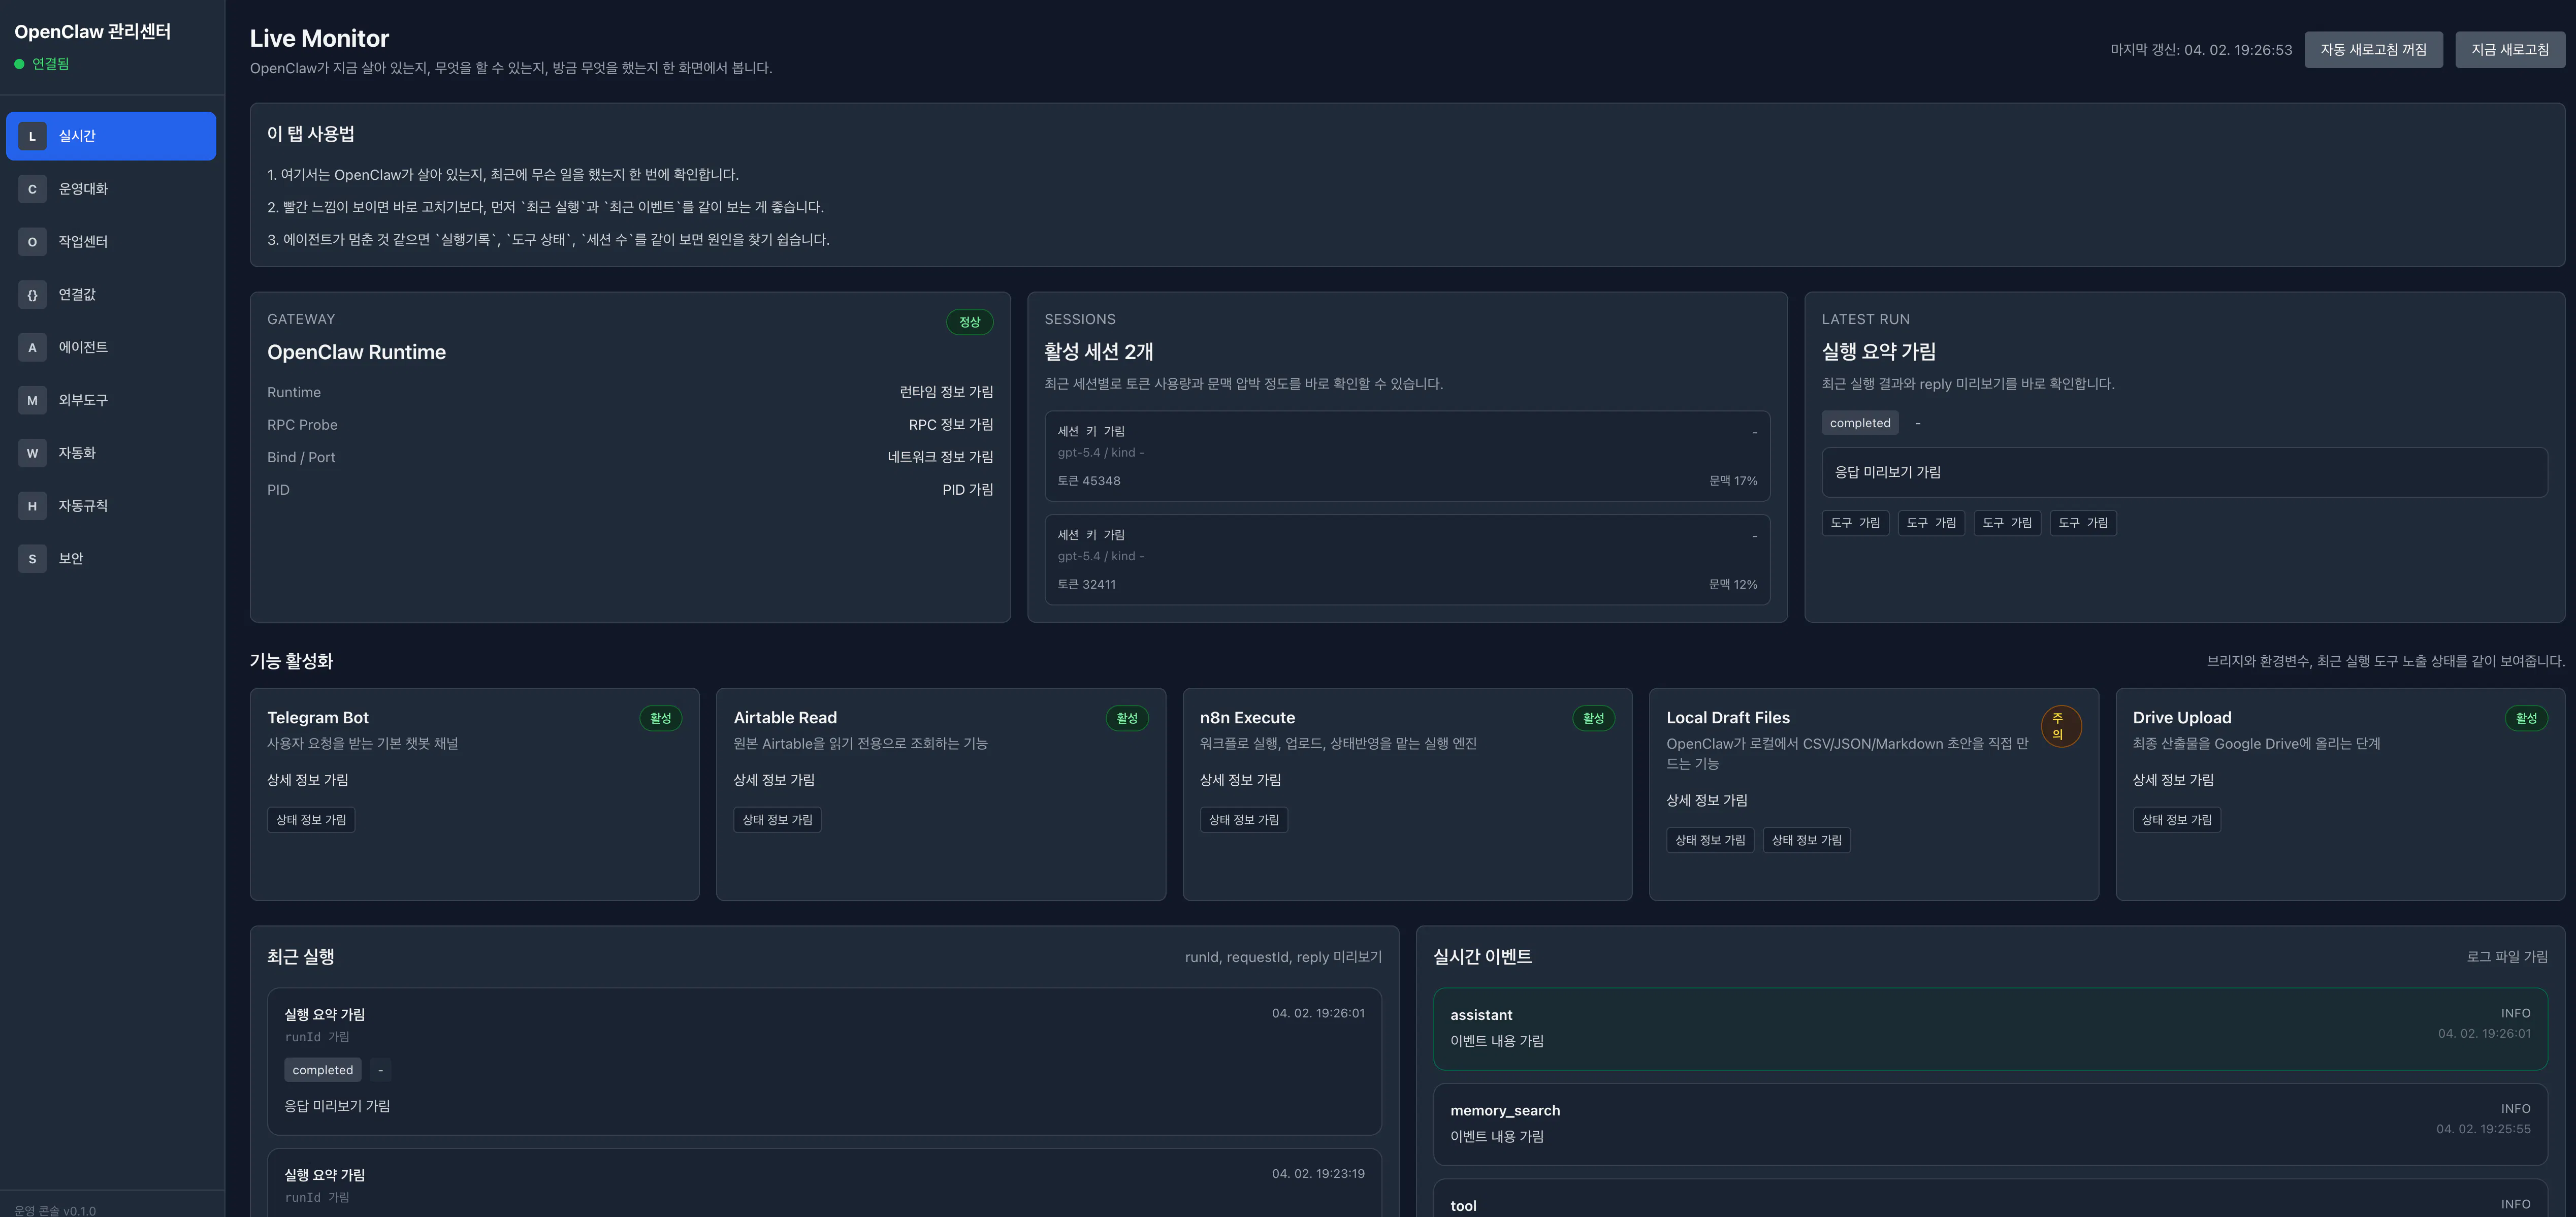Expand the 응답 미리보기 가림 box in Latest Run
The height and width of the screenshot is (1217, 2576).
(2183, 472)
